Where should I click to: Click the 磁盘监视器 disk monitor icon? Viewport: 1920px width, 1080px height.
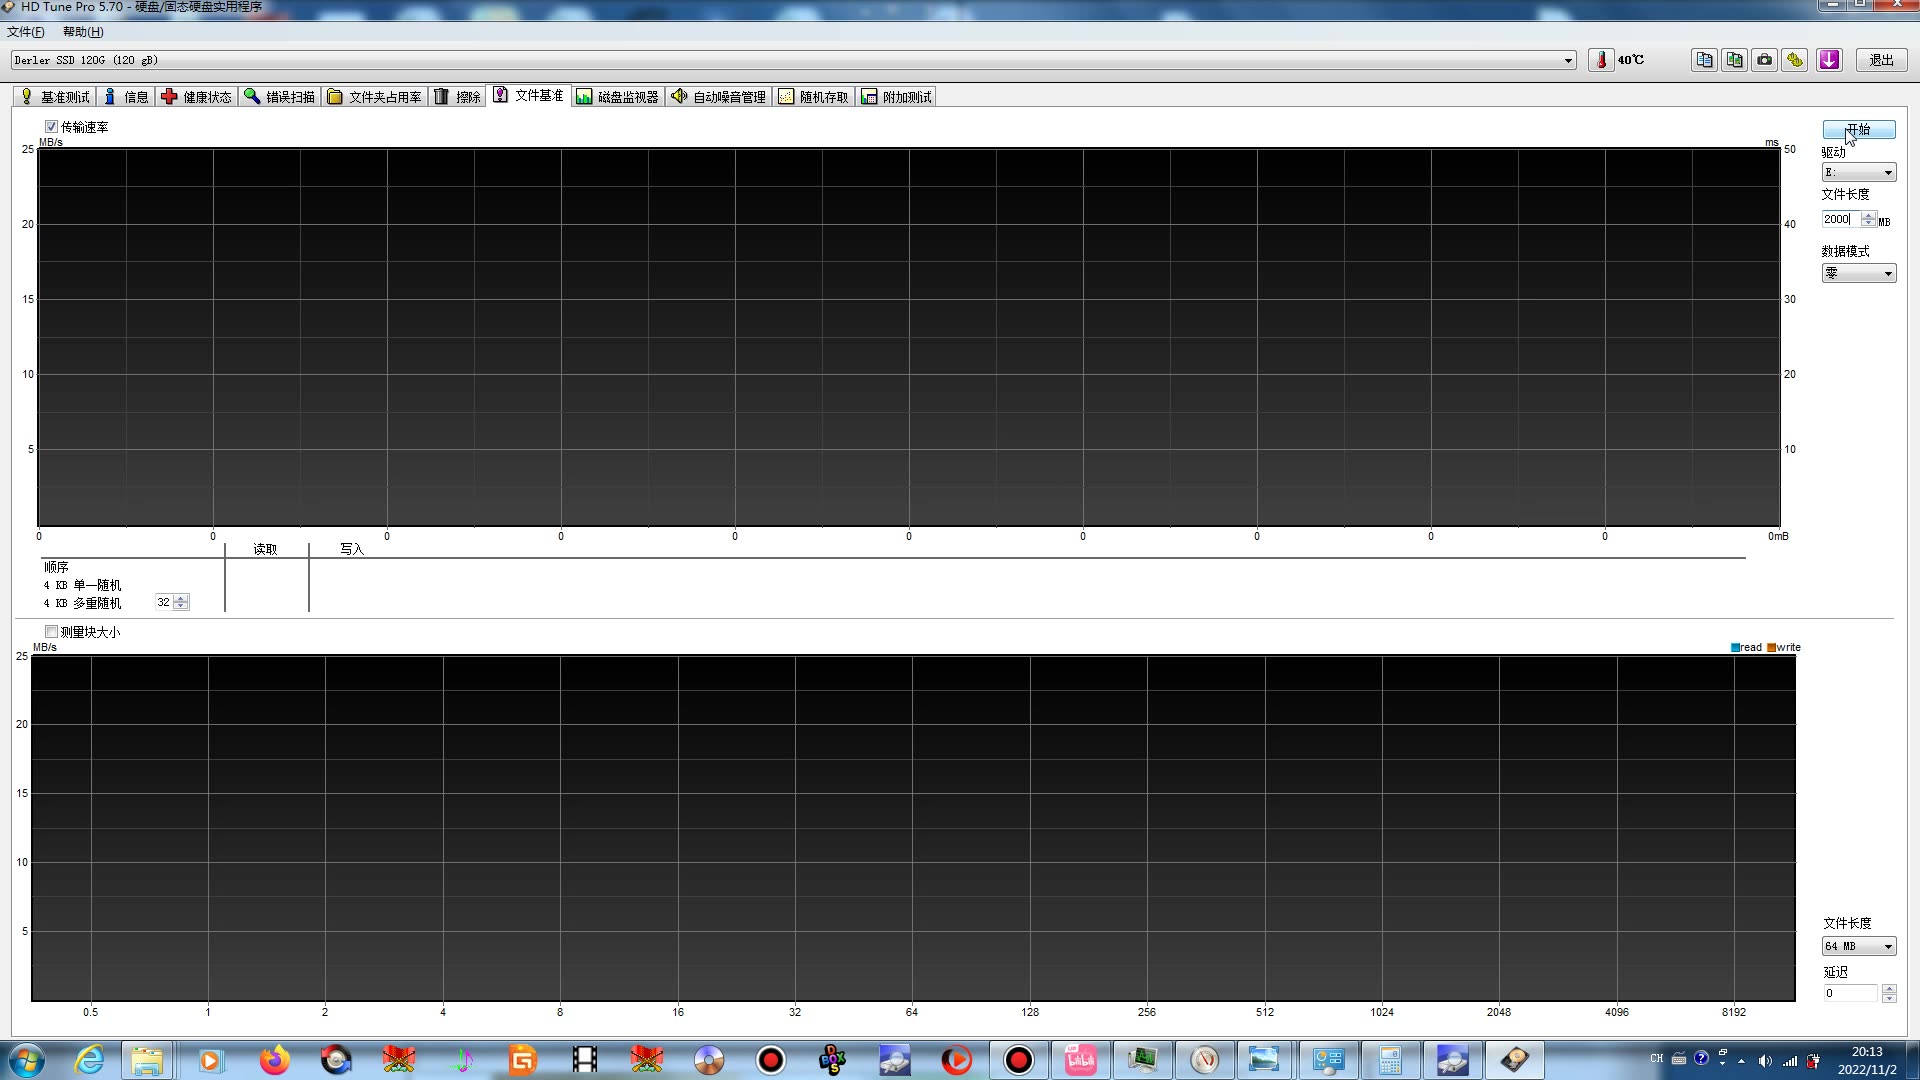(x=620, y=96)
